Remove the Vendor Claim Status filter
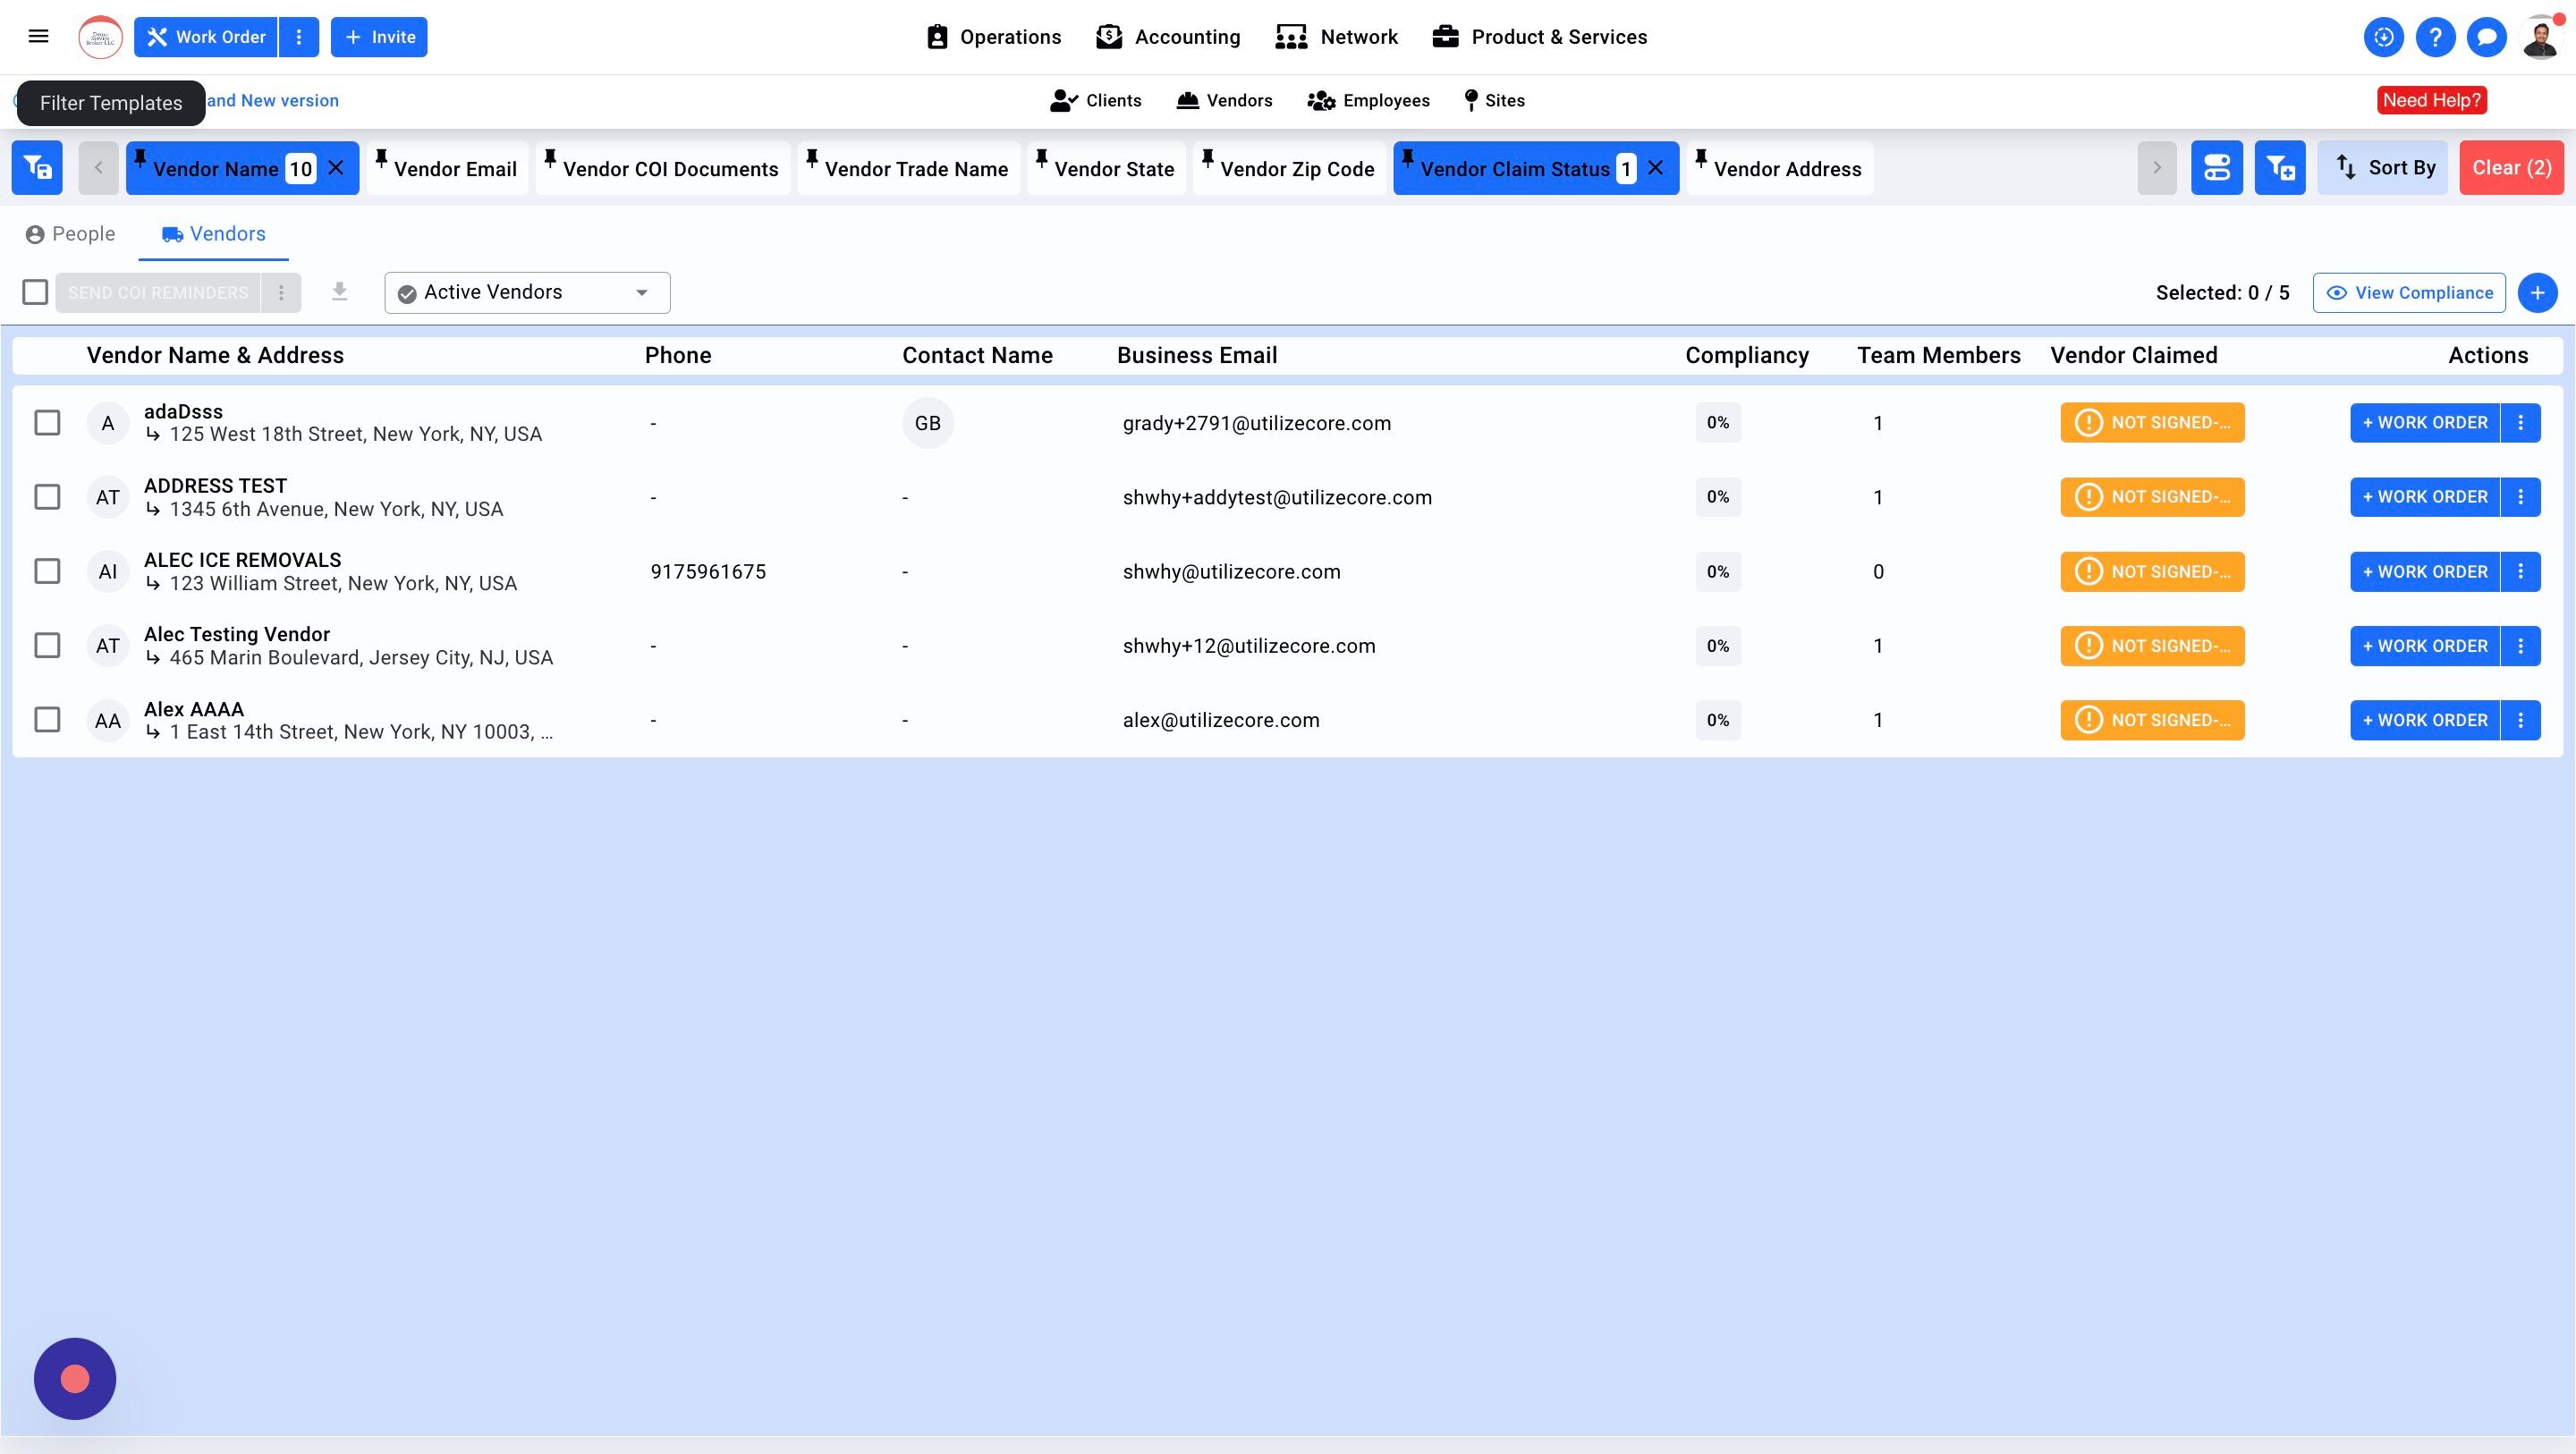The height and width of the screenshot is (1454, 2576). (1656, 168)
